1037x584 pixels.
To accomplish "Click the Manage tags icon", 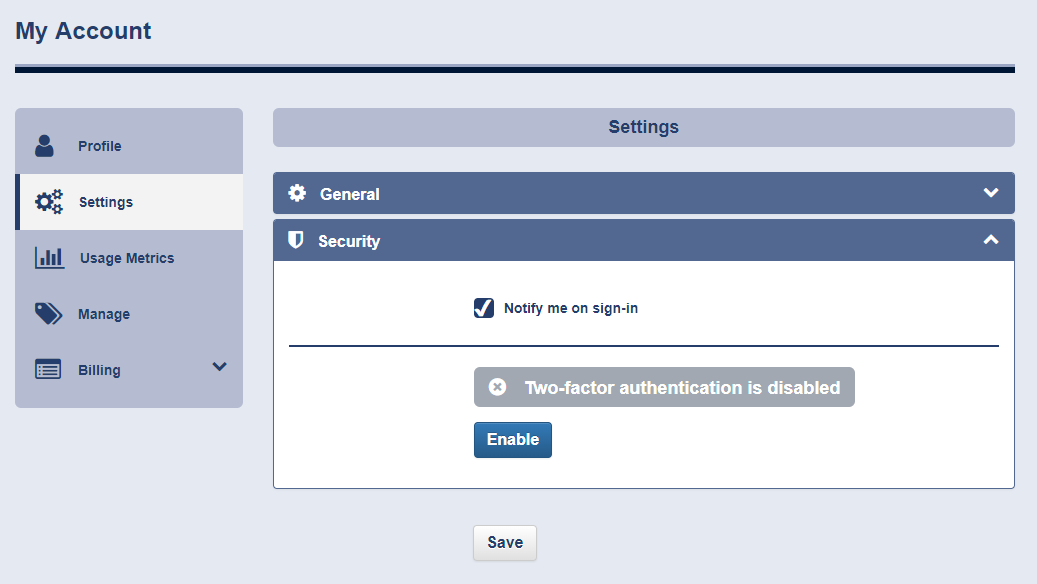I will 48,313.
